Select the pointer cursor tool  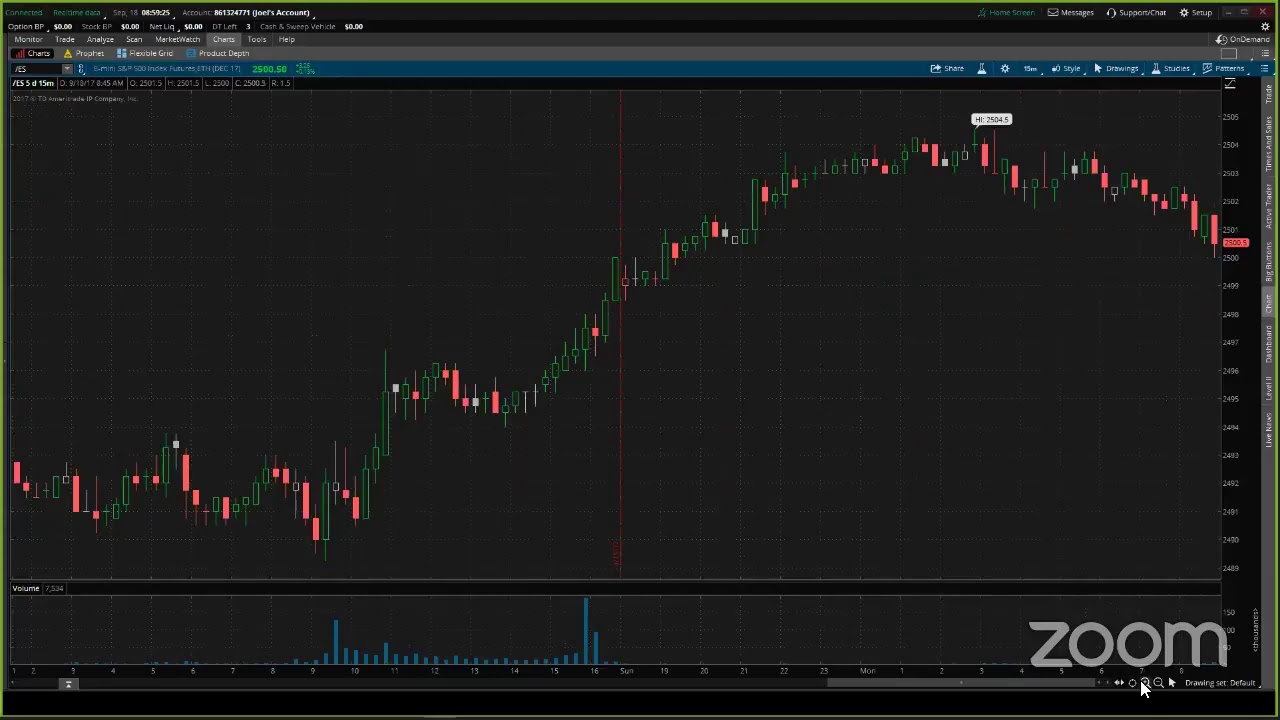click(x=1172, y=683)
